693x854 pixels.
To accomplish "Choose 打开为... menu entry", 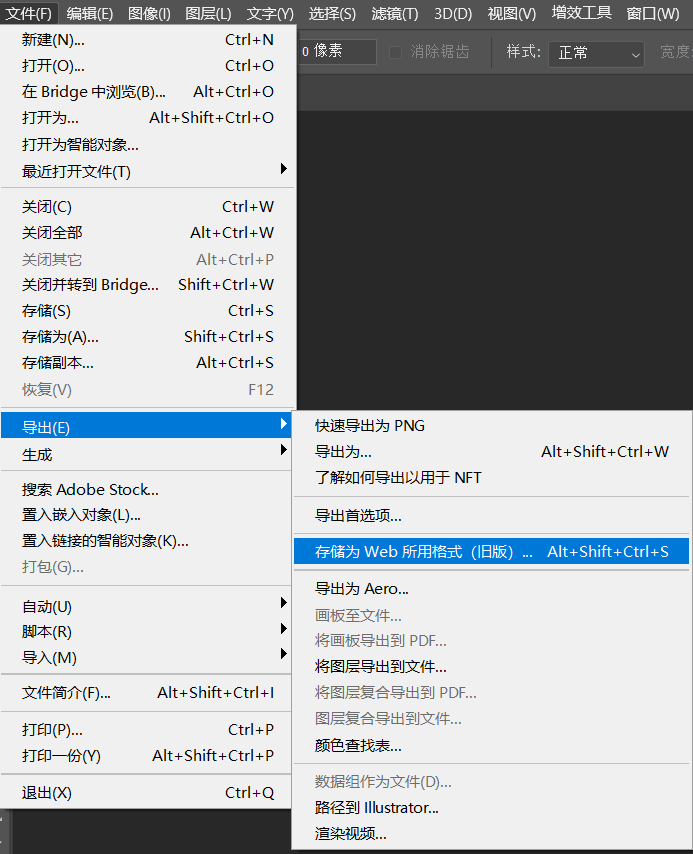I will (x=148, y=118).
